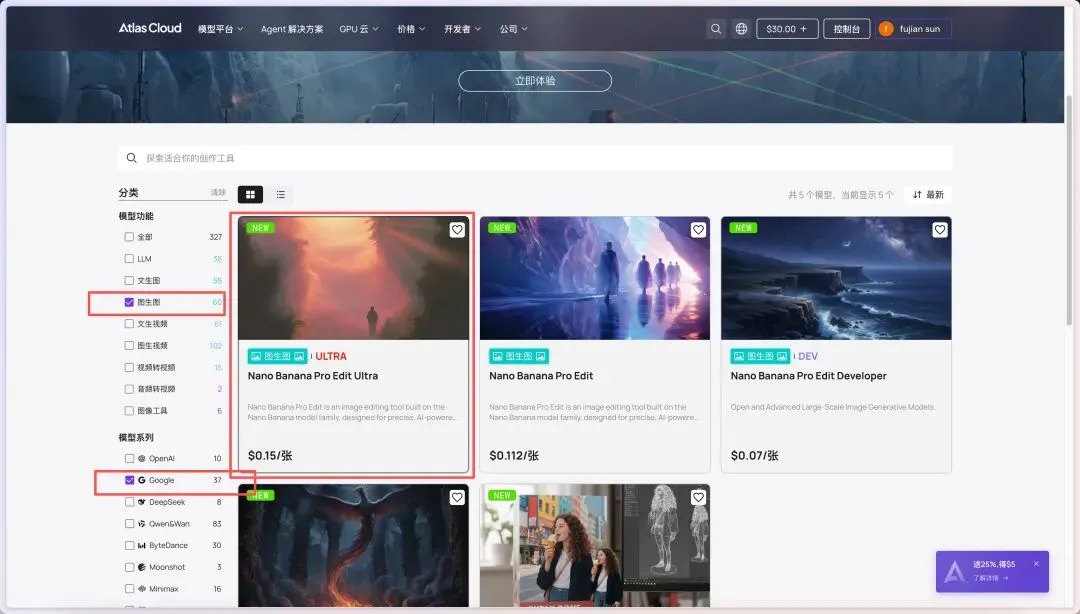Click the 立即体验 button
This screenshot has height=614, width=1080.
[x=534, y=81]
